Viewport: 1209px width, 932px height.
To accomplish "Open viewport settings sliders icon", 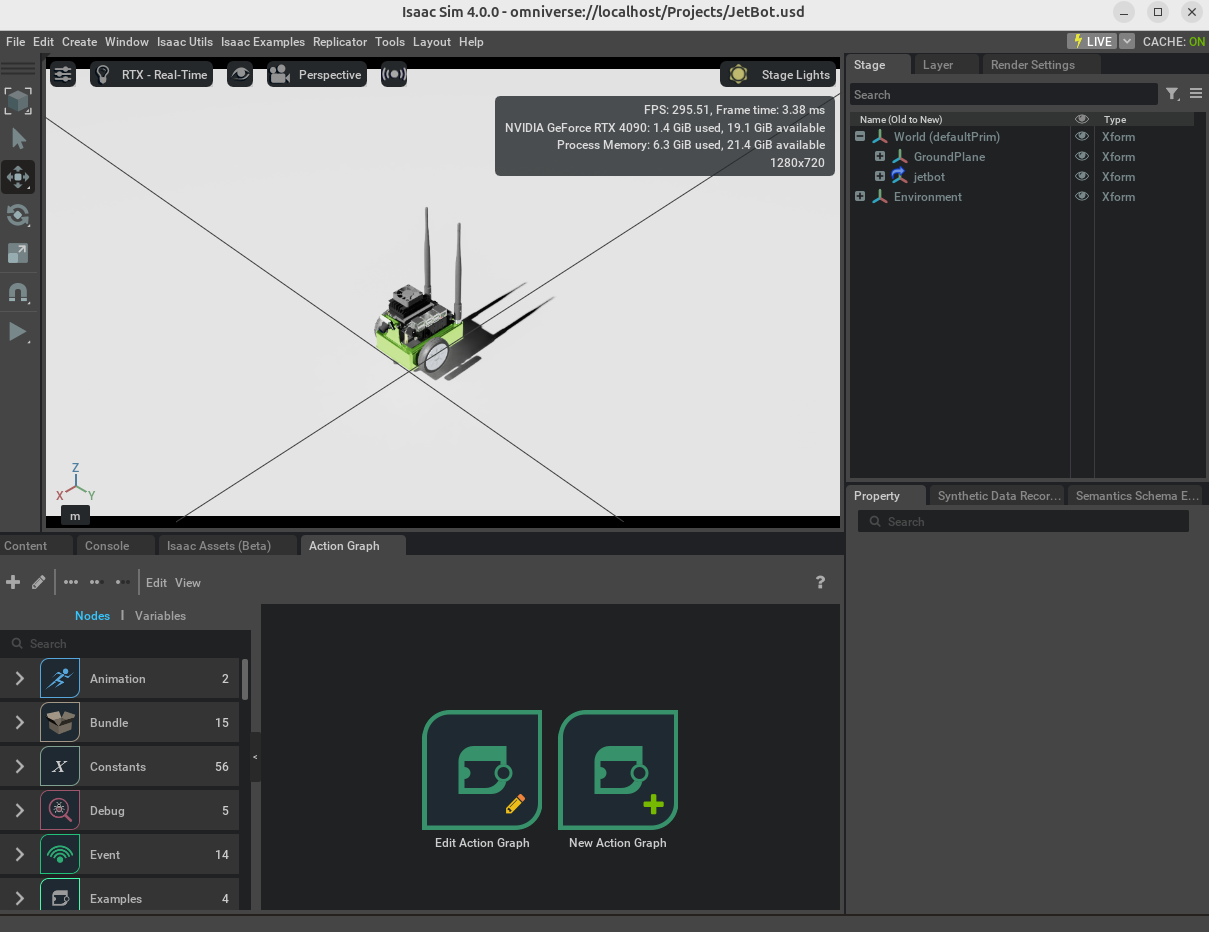I will pos(63,75).
